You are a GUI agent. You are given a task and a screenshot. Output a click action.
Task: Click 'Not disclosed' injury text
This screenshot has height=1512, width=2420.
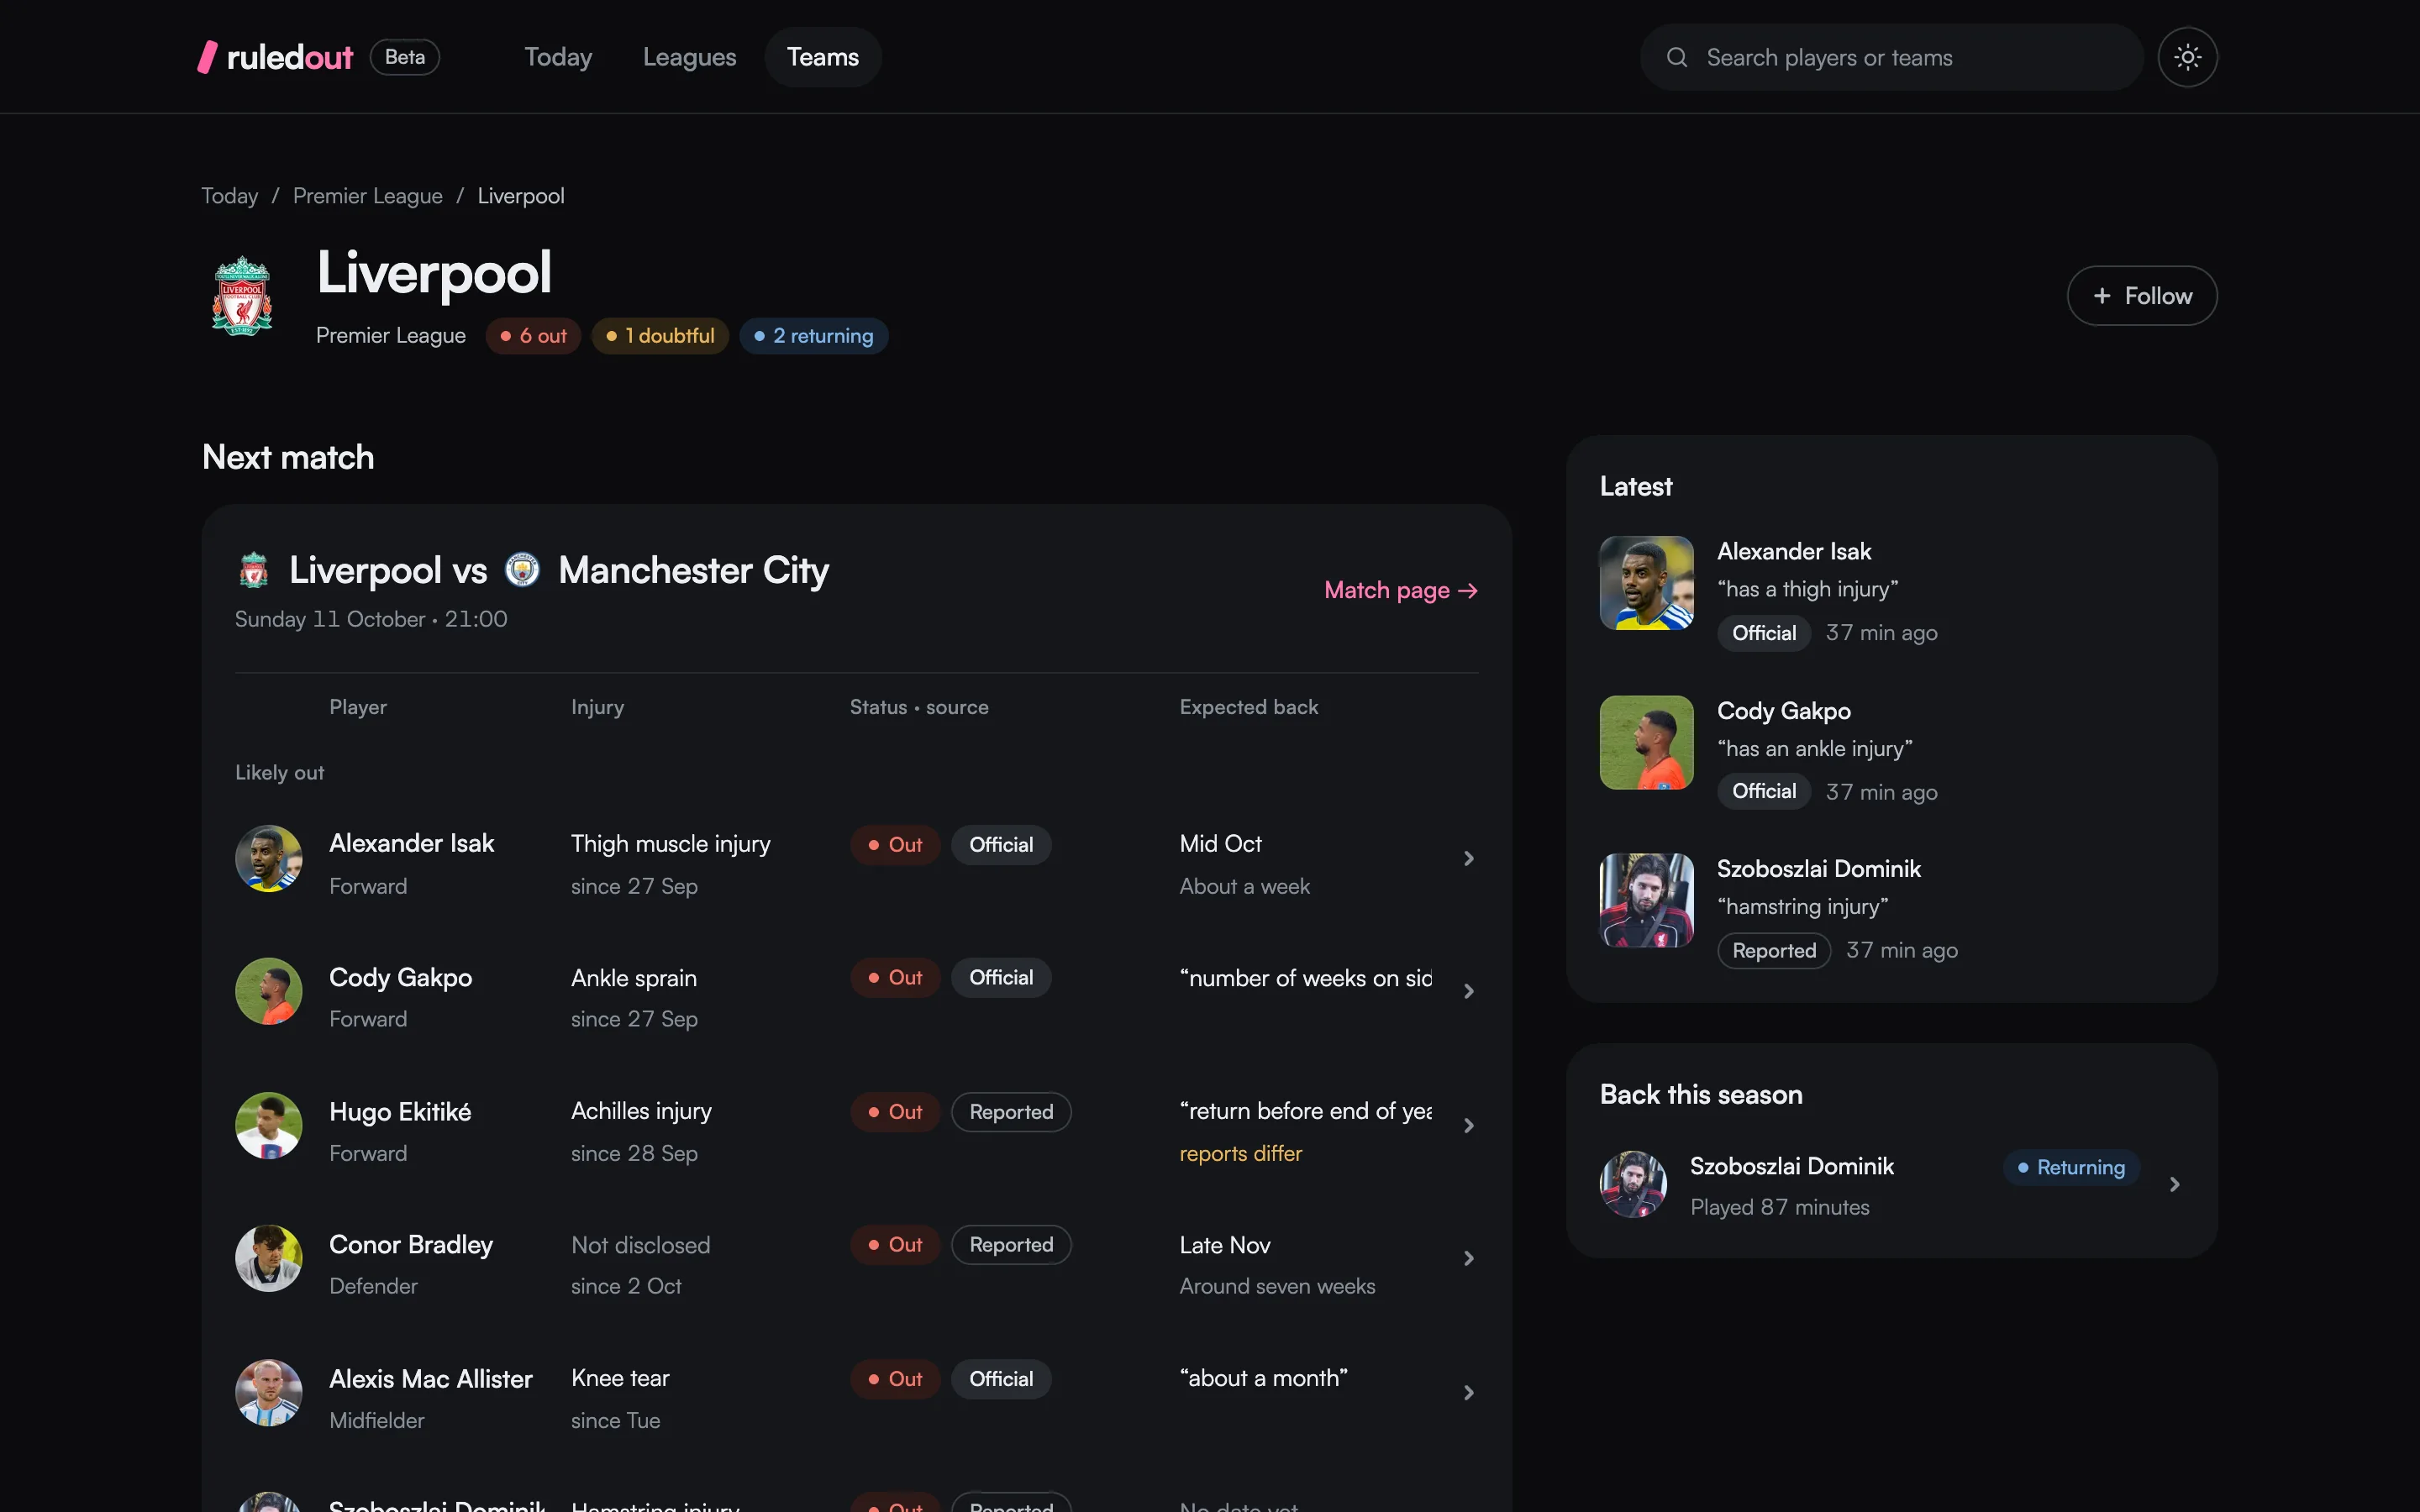[x=640, y=1245]
